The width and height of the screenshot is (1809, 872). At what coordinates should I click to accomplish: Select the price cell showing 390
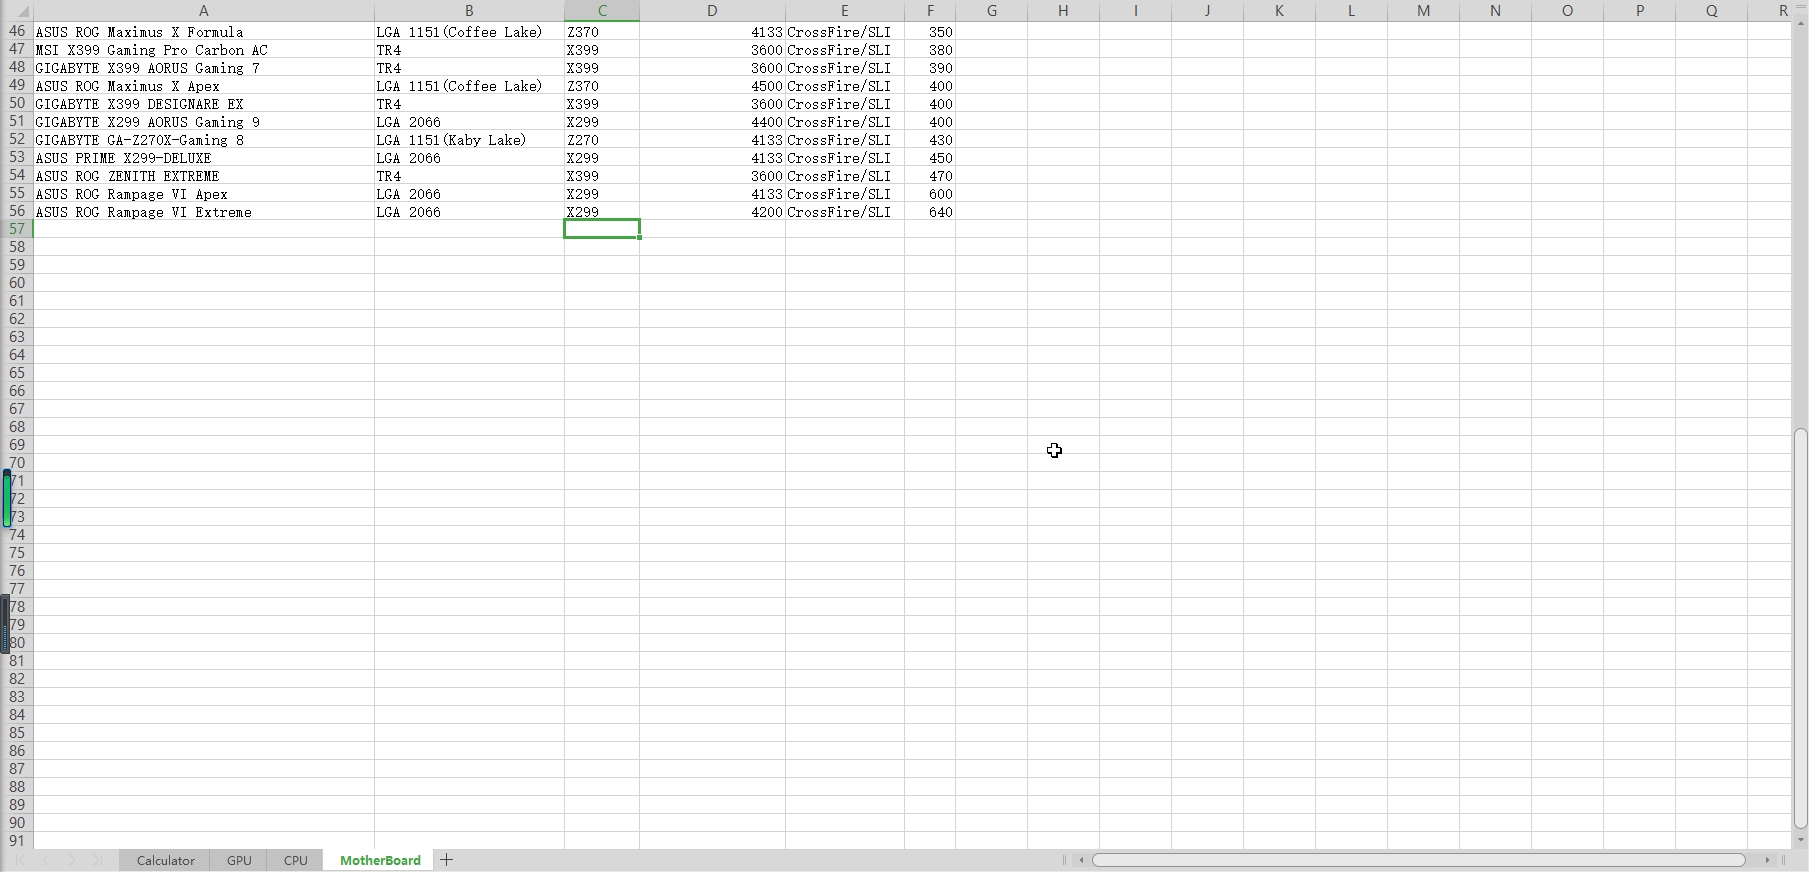(x=930, y=68)
